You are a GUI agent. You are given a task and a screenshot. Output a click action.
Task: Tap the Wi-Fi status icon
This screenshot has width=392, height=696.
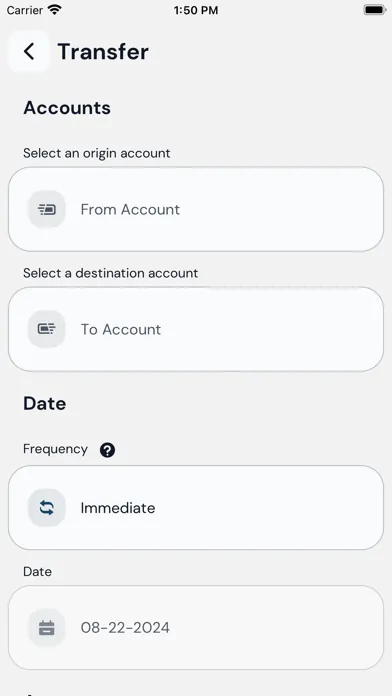55,10
